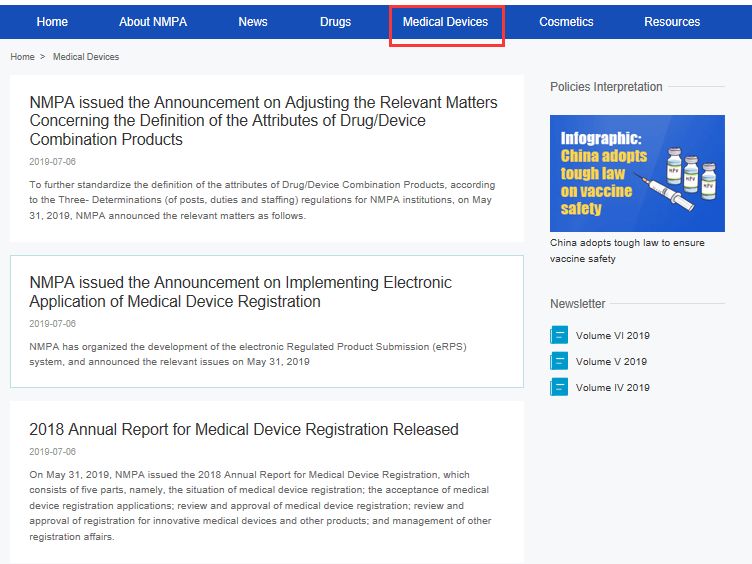Viewport: 752px width, 564px height.
Task: Open the Electronic Application of Registration article
Action: coord(240,292)
